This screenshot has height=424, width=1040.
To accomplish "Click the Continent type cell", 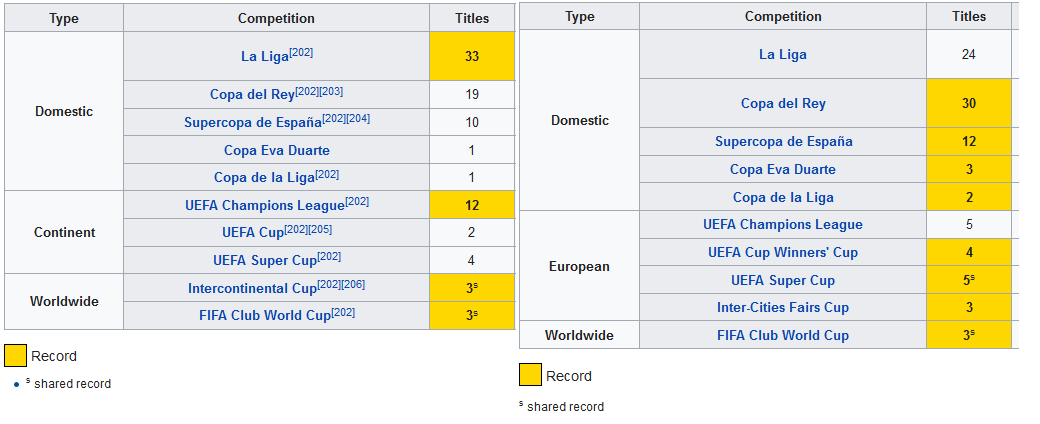I will tap(64, 232).
